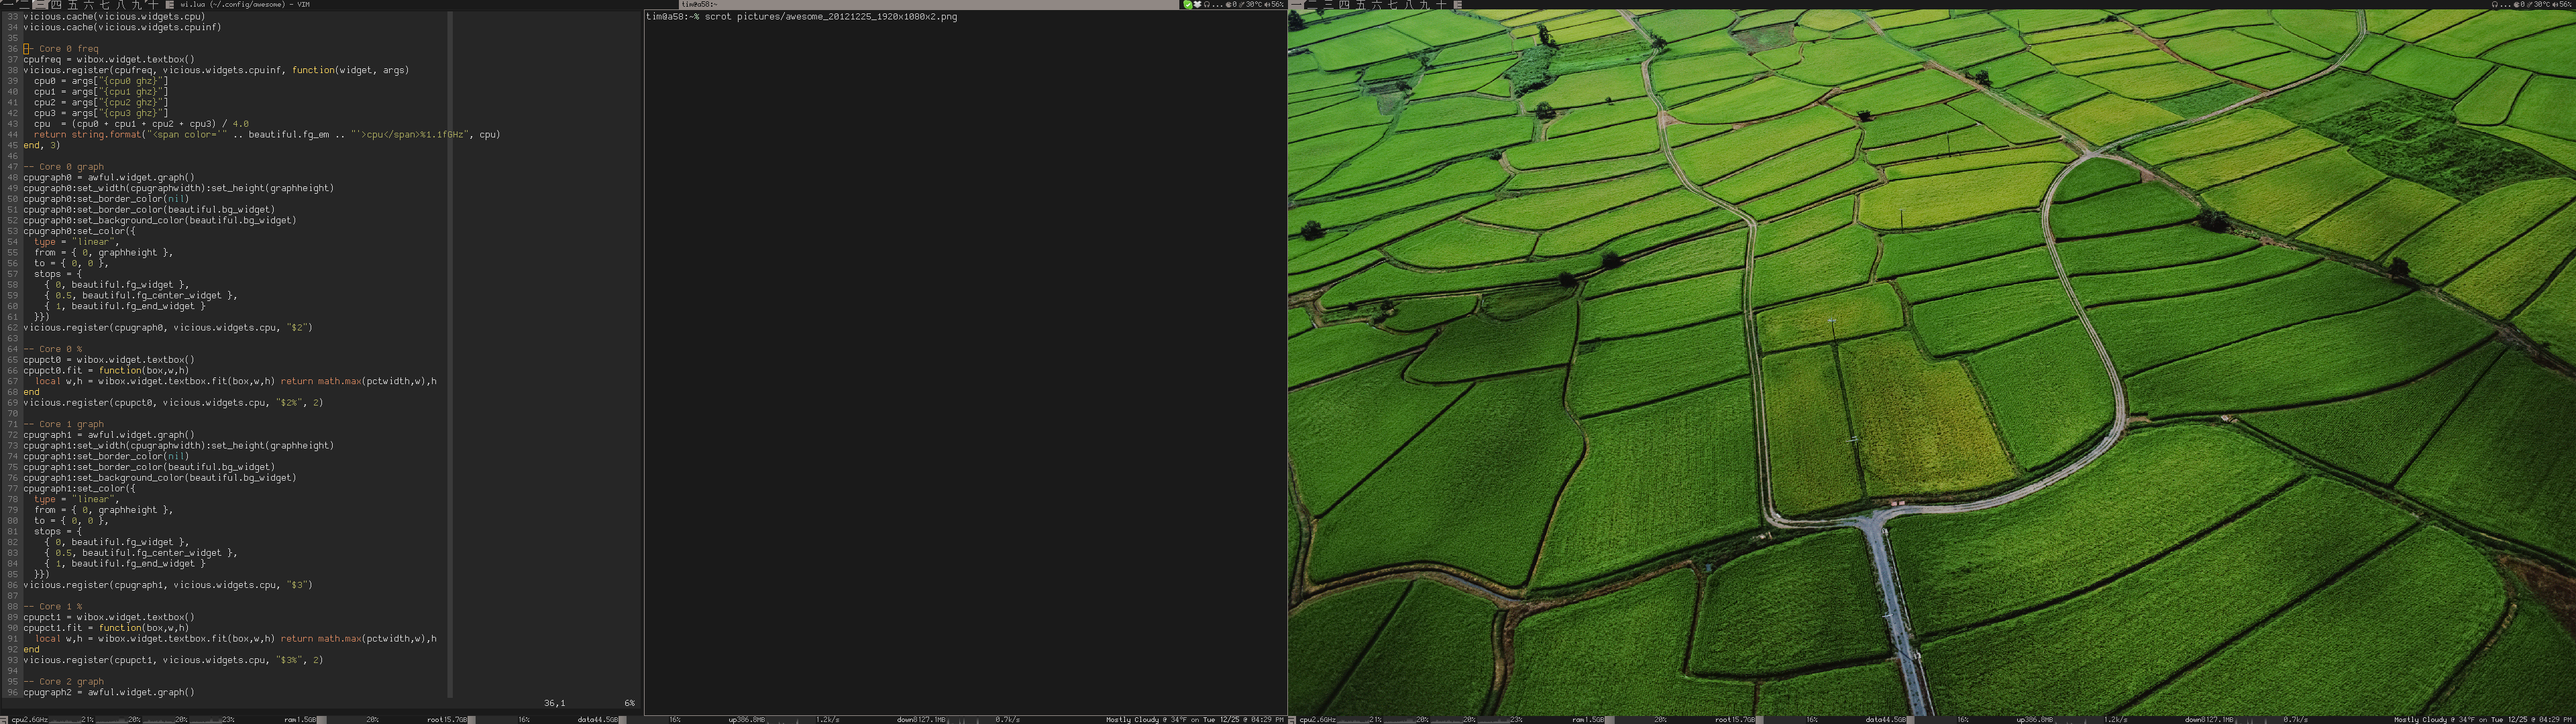Switch to tag 七 on the right screen
2576x724 pixels.
tap(1393, 5)
